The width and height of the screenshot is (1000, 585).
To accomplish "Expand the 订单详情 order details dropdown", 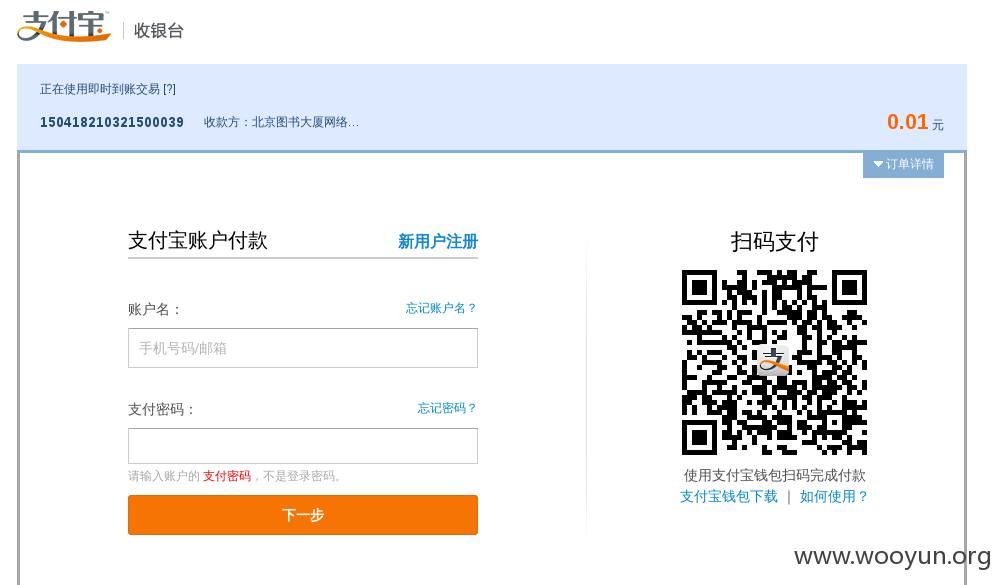I will point(903,165).
